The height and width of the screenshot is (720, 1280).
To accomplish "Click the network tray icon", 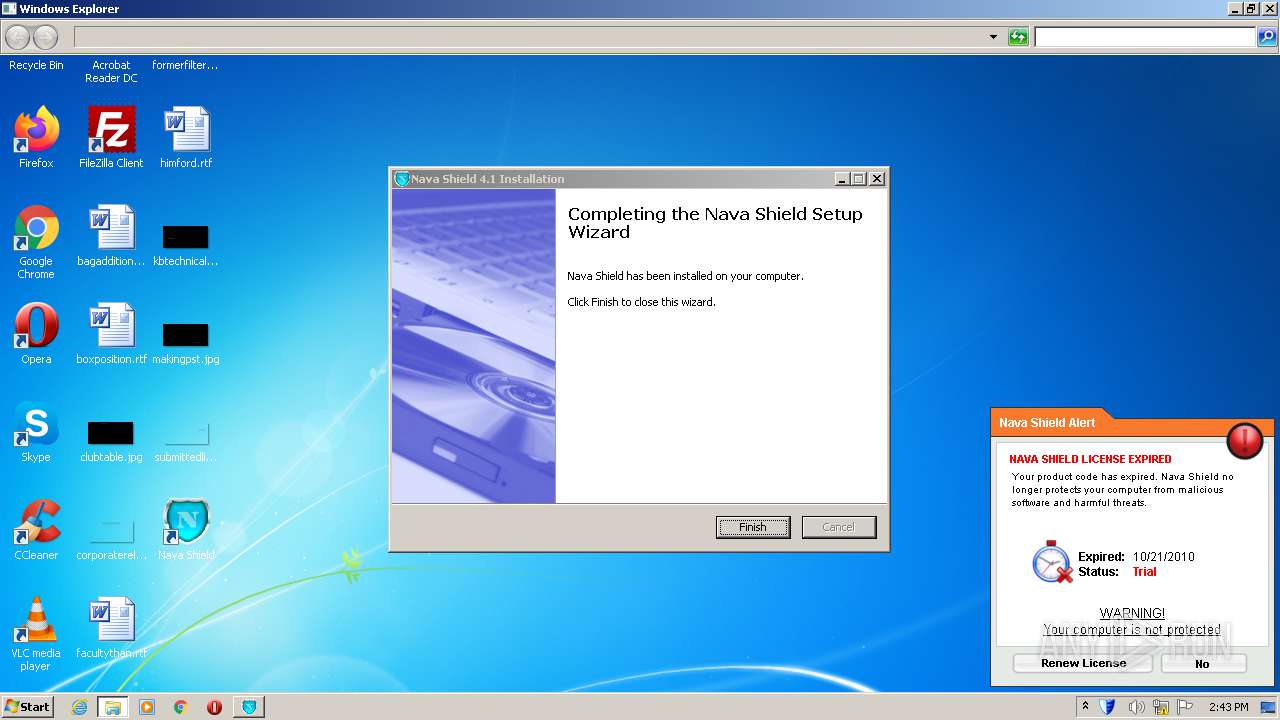I will point(1163,707).
